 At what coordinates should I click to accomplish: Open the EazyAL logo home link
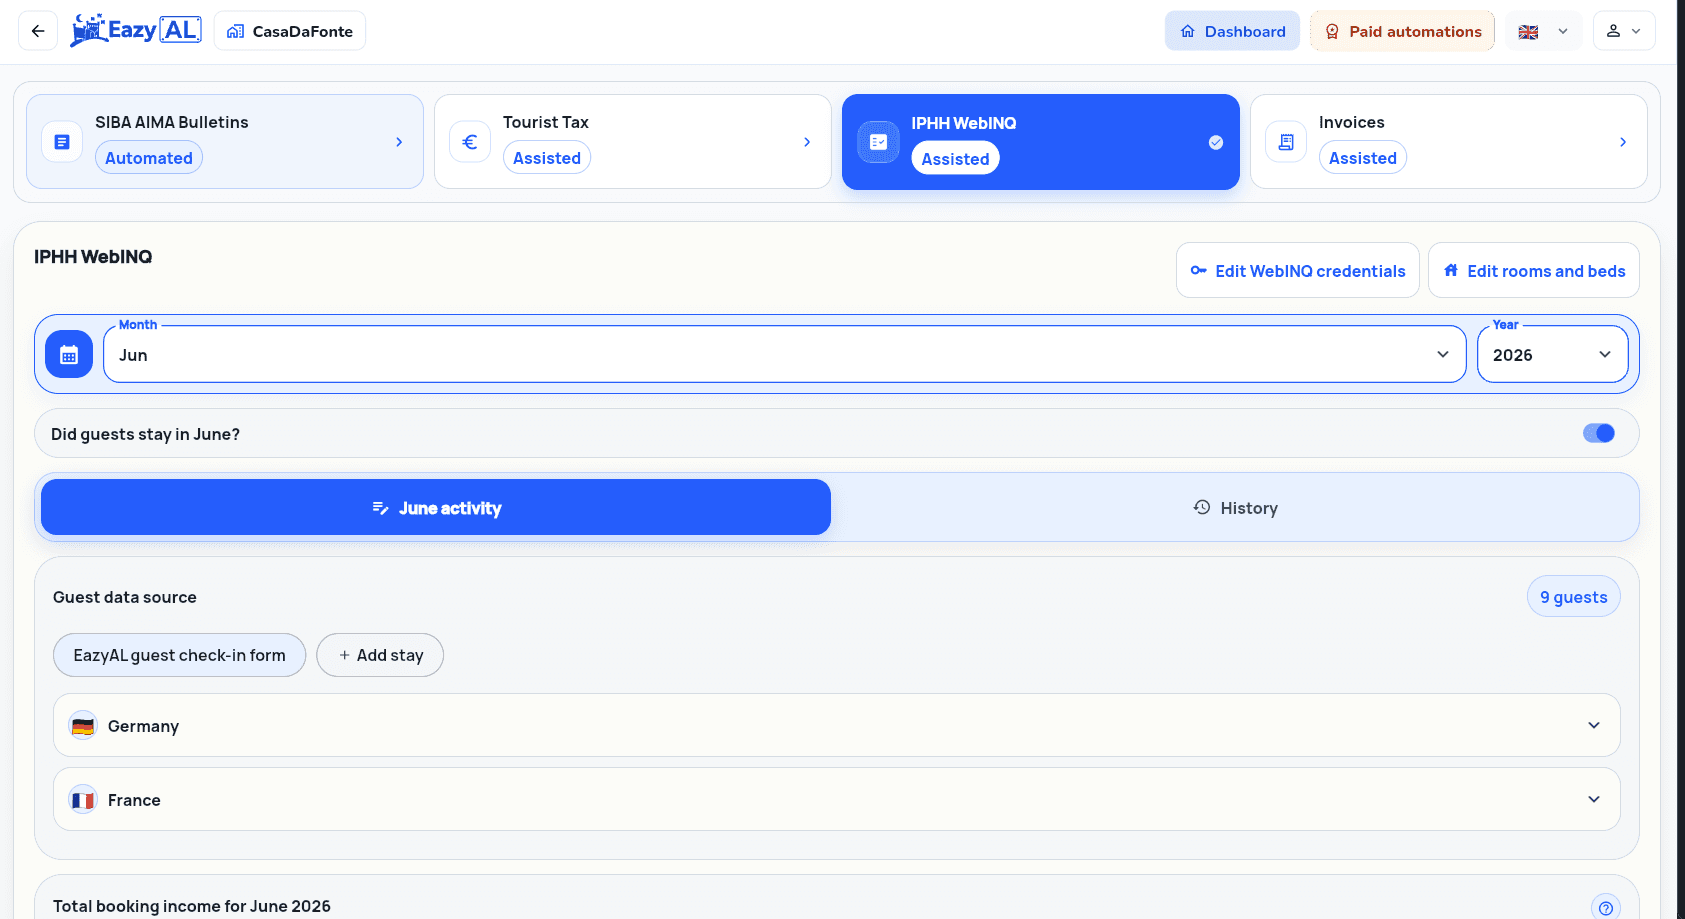136,31
